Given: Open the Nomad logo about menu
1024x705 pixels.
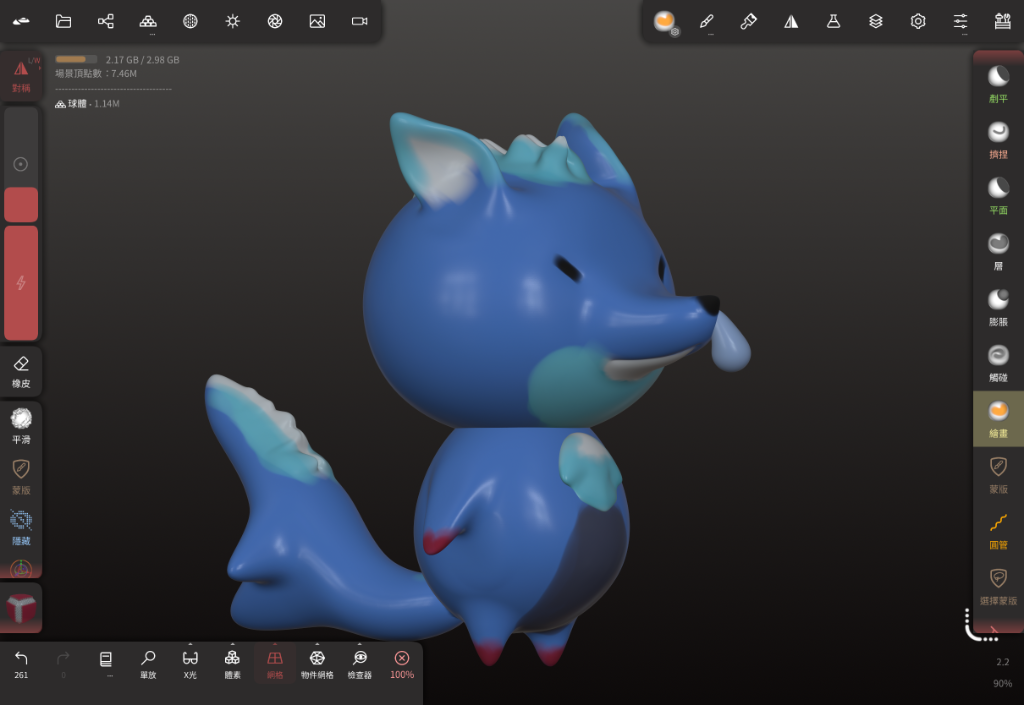Looking at the screenshot, I should pos(21,22).
